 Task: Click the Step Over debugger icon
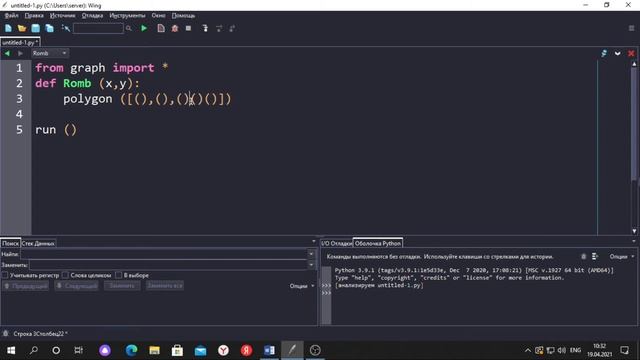click(x=219, y=28)
